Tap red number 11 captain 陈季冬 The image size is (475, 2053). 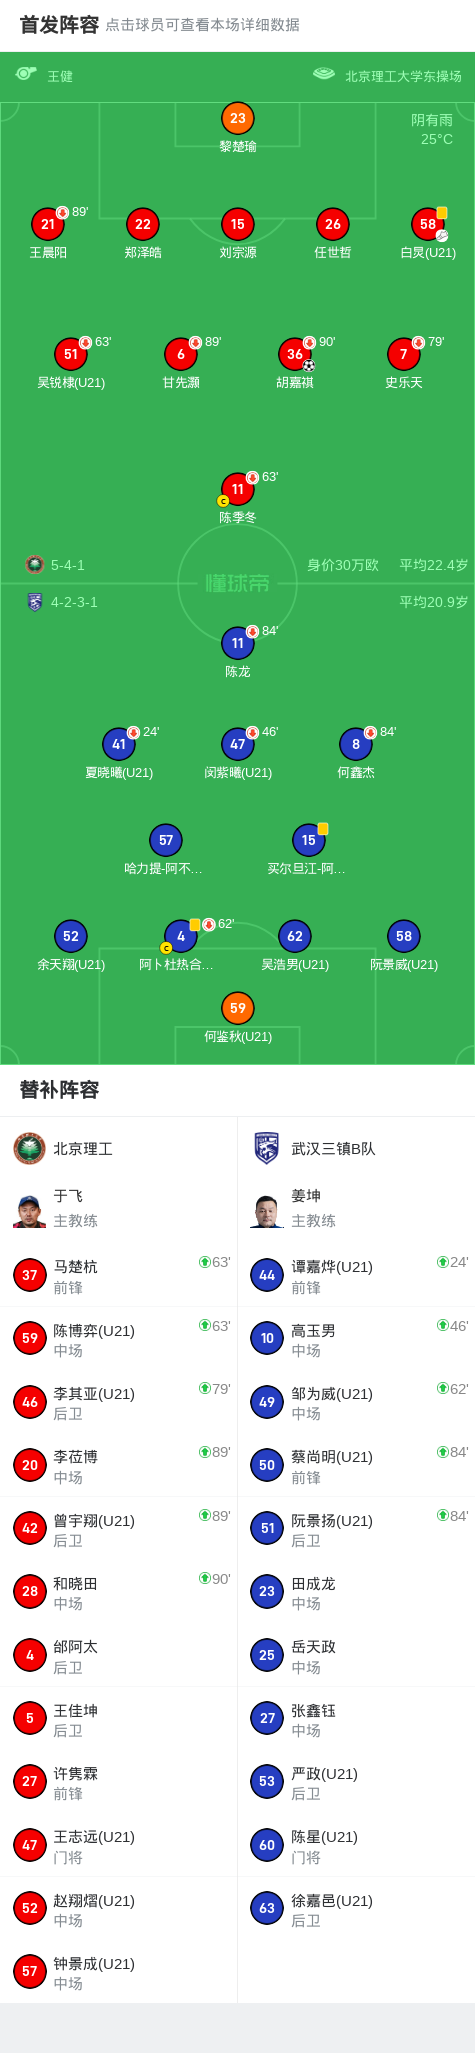238,489
